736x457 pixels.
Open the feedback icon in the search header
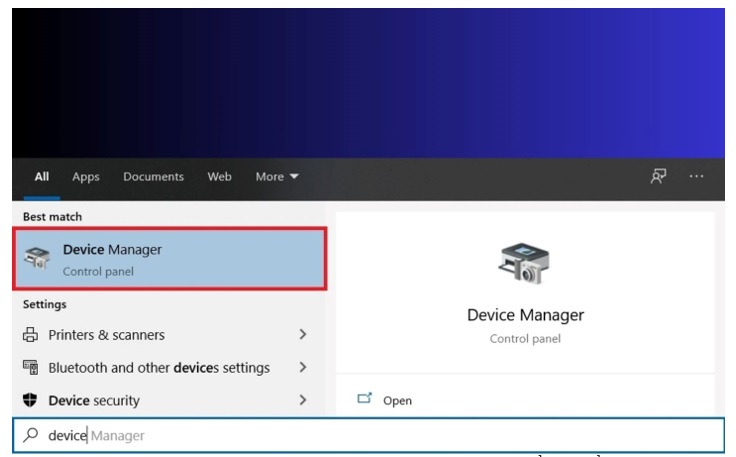(x=658, y=176)
